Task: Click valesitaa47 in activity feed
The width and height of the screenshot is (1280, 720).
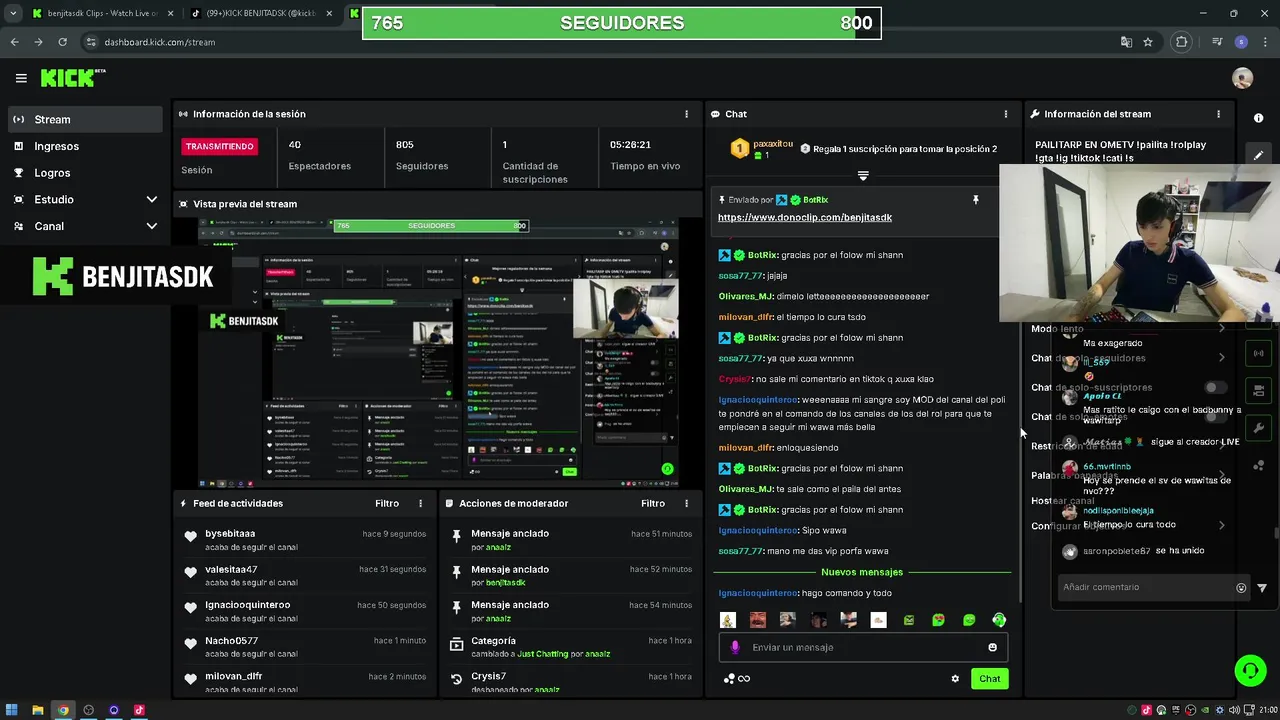Action: tap(231, 569)
